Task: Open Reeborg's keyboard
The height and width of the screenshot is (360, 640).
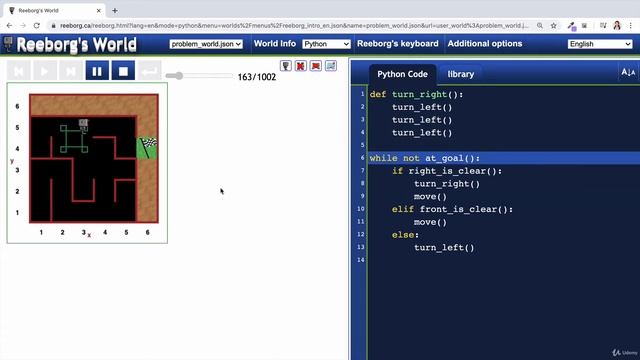Action: 398,44
